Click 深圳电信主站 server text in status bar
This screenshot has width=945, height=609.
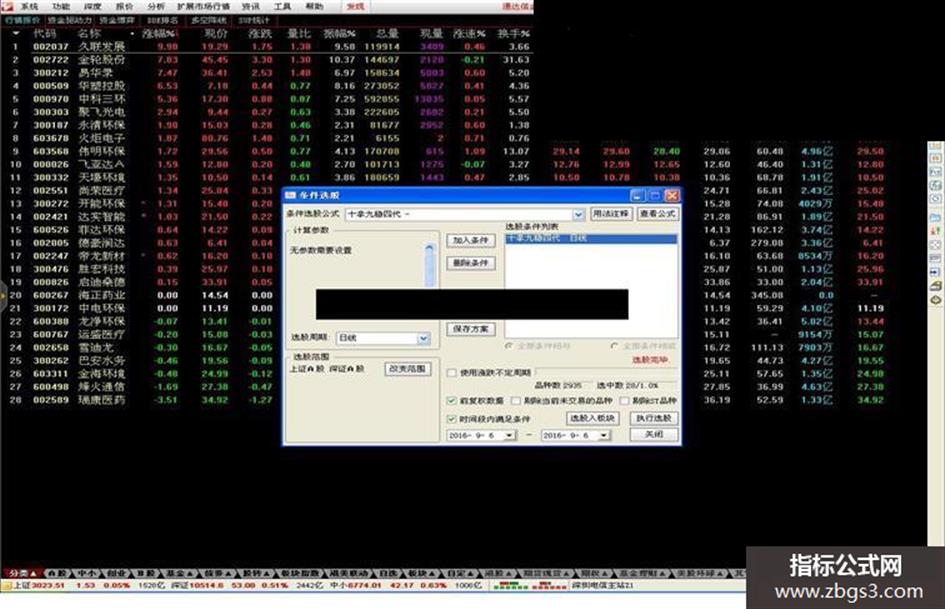click(603, 585)
